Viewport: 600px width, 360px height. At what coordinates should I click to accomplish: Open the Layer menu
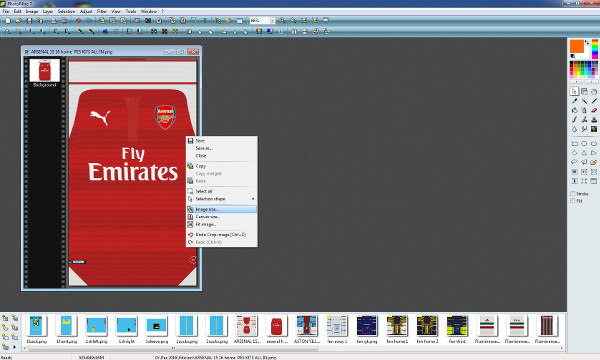click(x=48, y=11)
